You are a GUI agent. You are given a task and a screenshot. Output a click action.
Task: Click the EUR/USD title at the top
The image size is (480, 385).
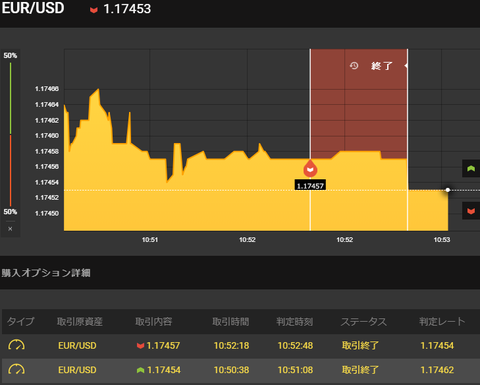click(x=33, y=8)
